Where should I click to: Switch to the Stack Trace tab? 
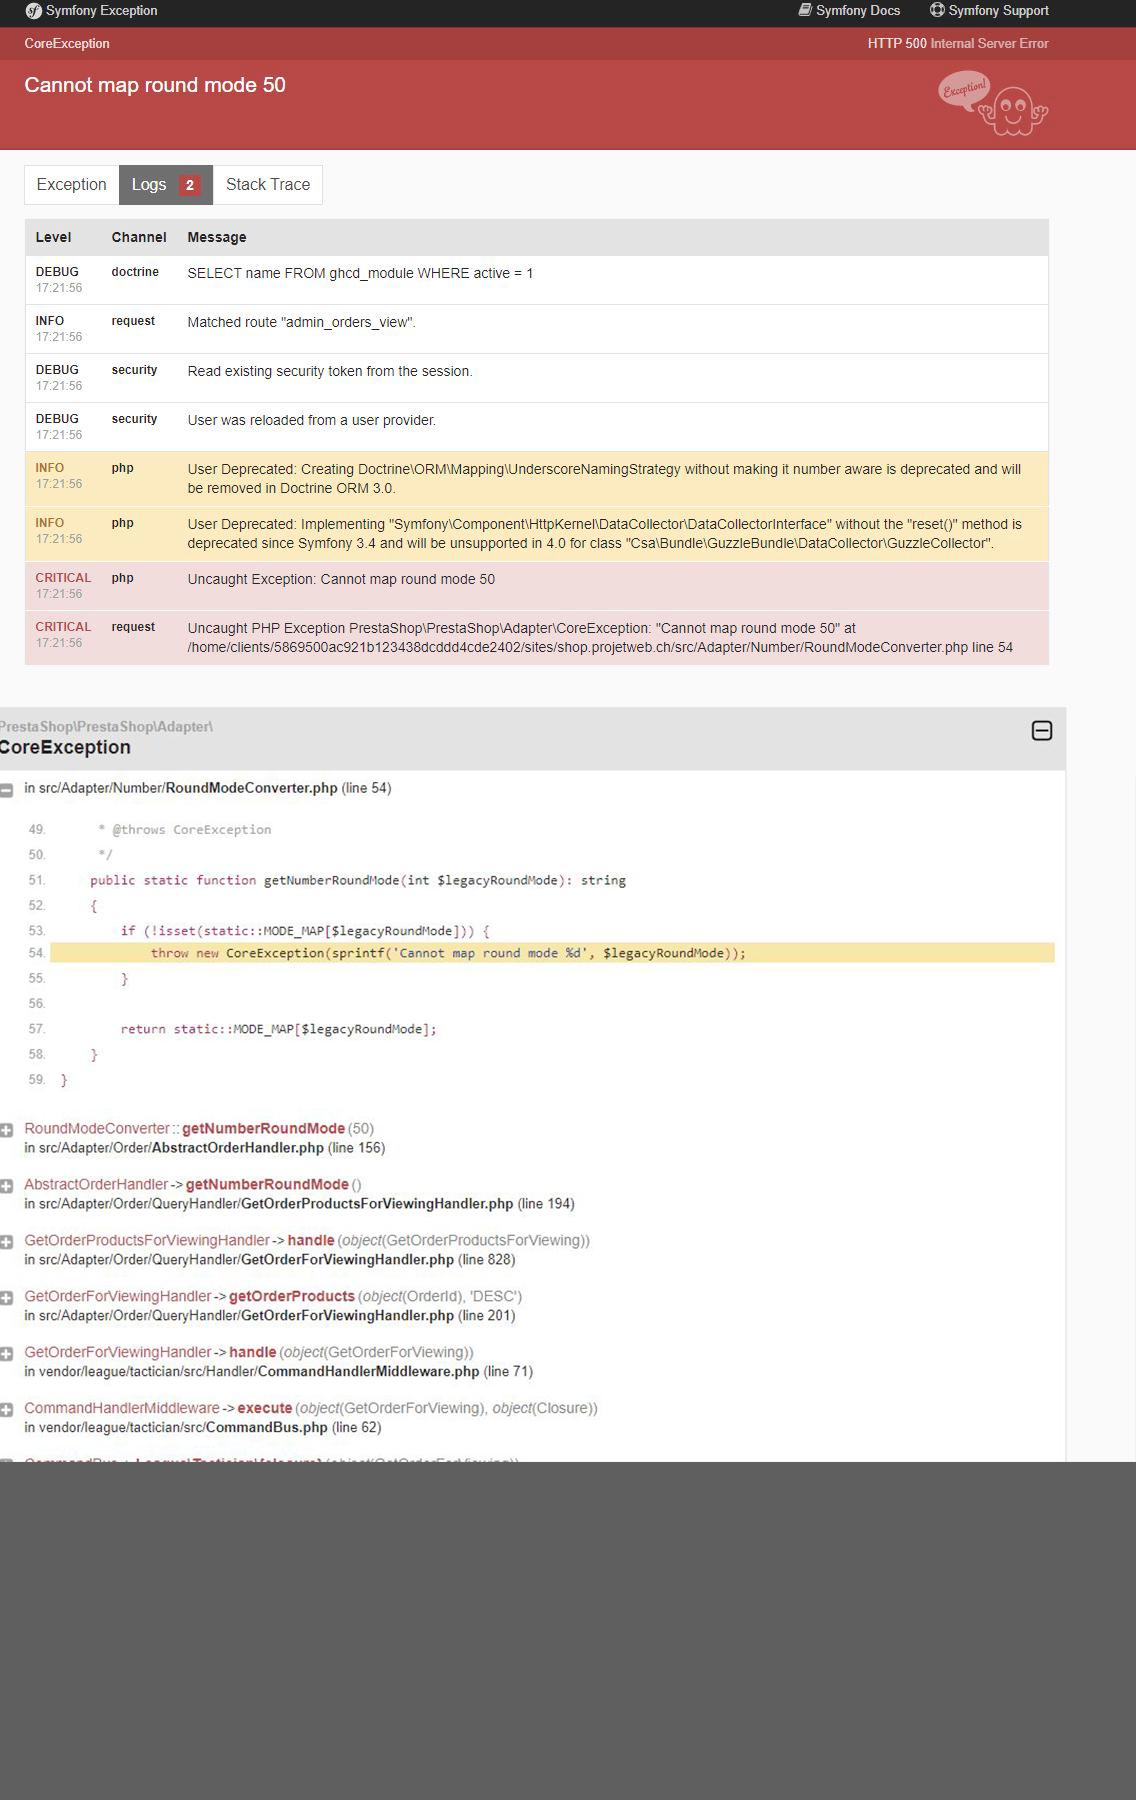click(268, 185)
